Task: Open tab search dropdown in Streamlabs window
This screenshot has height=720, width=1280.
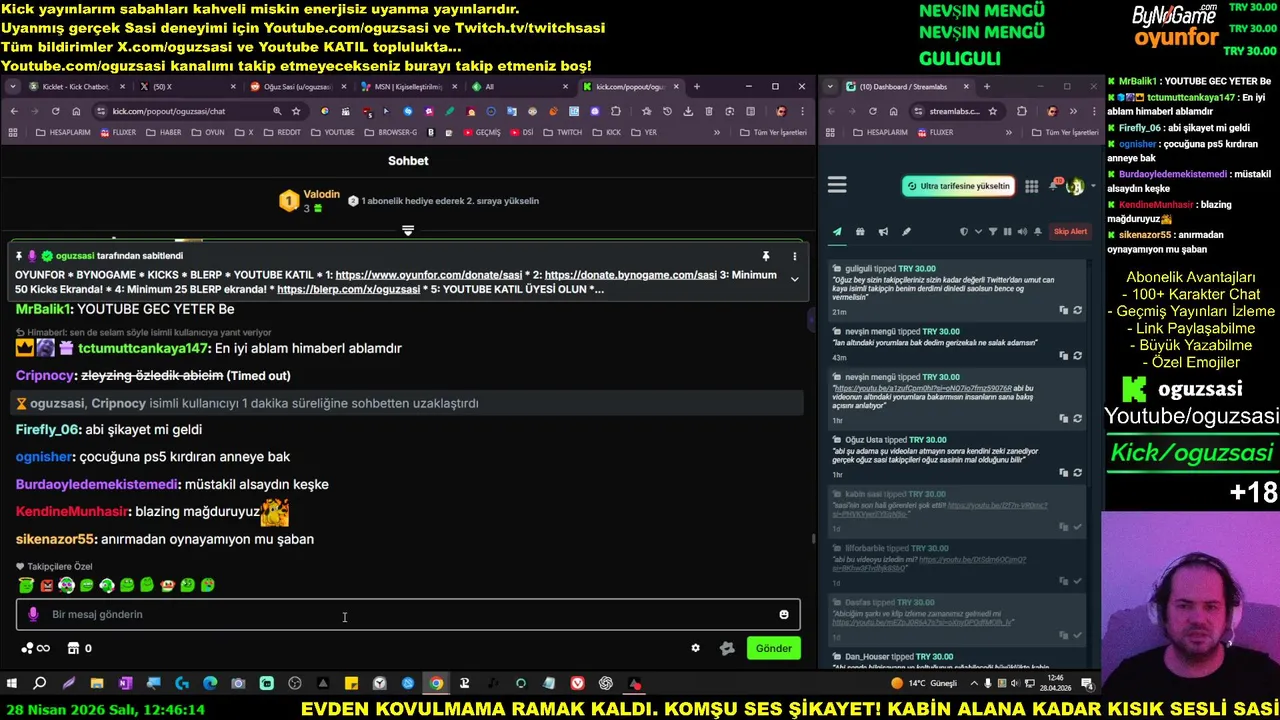Action: pos(830,87)
